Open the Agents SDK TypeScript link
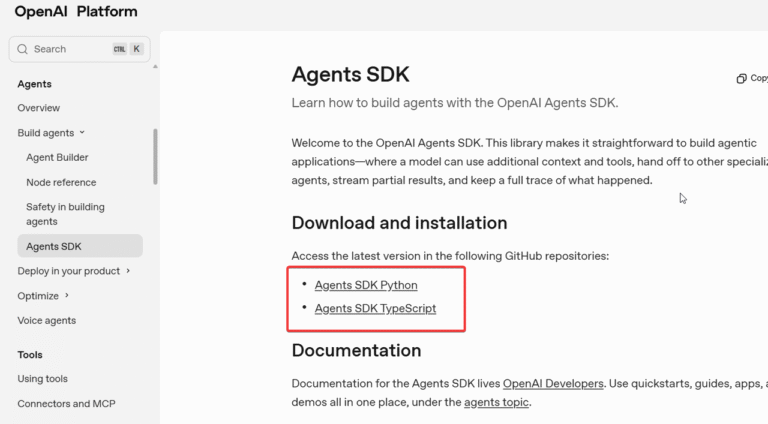 [x=375, y=308]
